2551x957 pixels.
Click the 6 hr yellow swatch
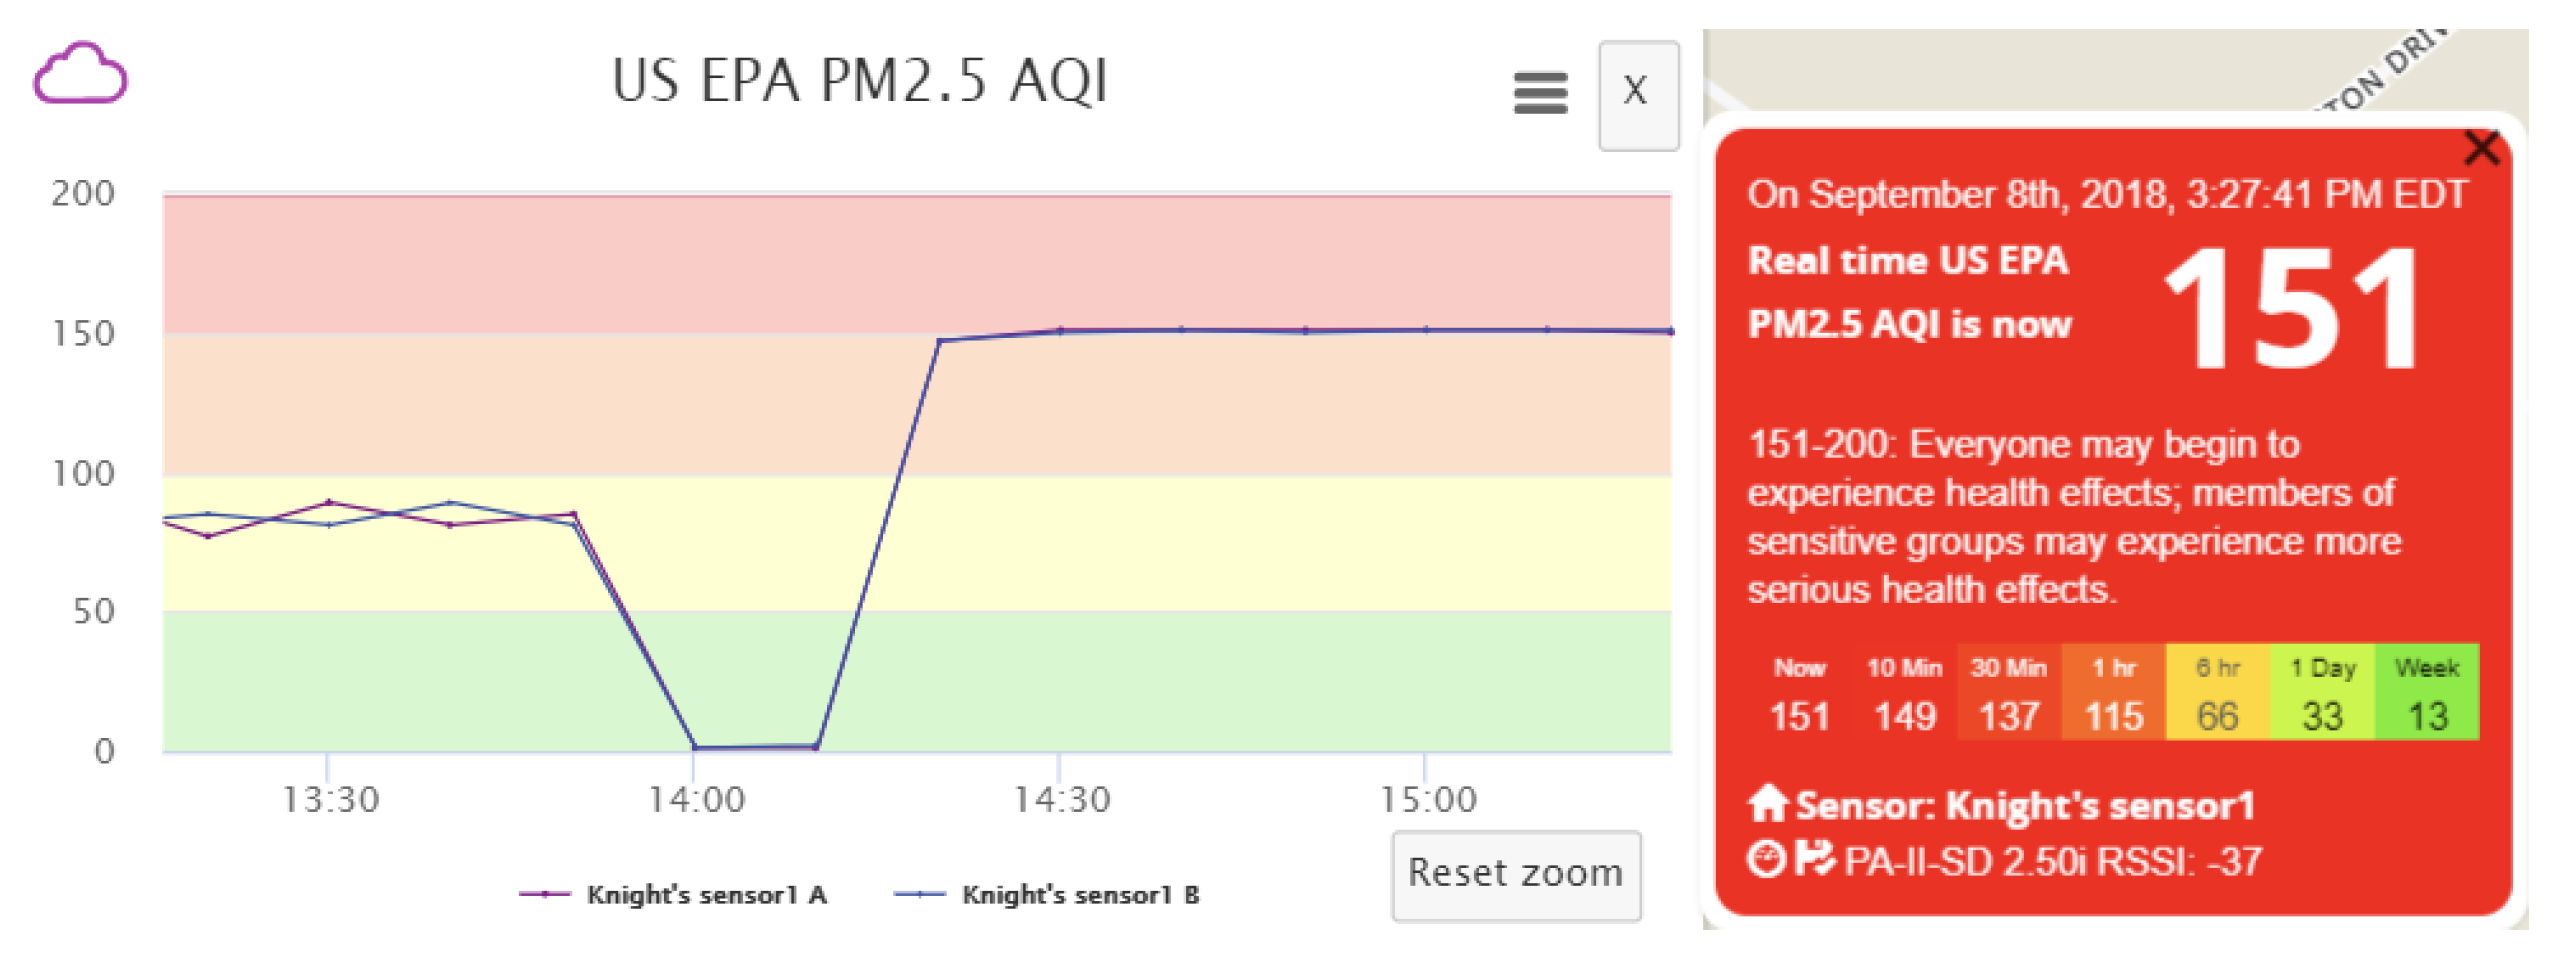(x=2217, y=693)
